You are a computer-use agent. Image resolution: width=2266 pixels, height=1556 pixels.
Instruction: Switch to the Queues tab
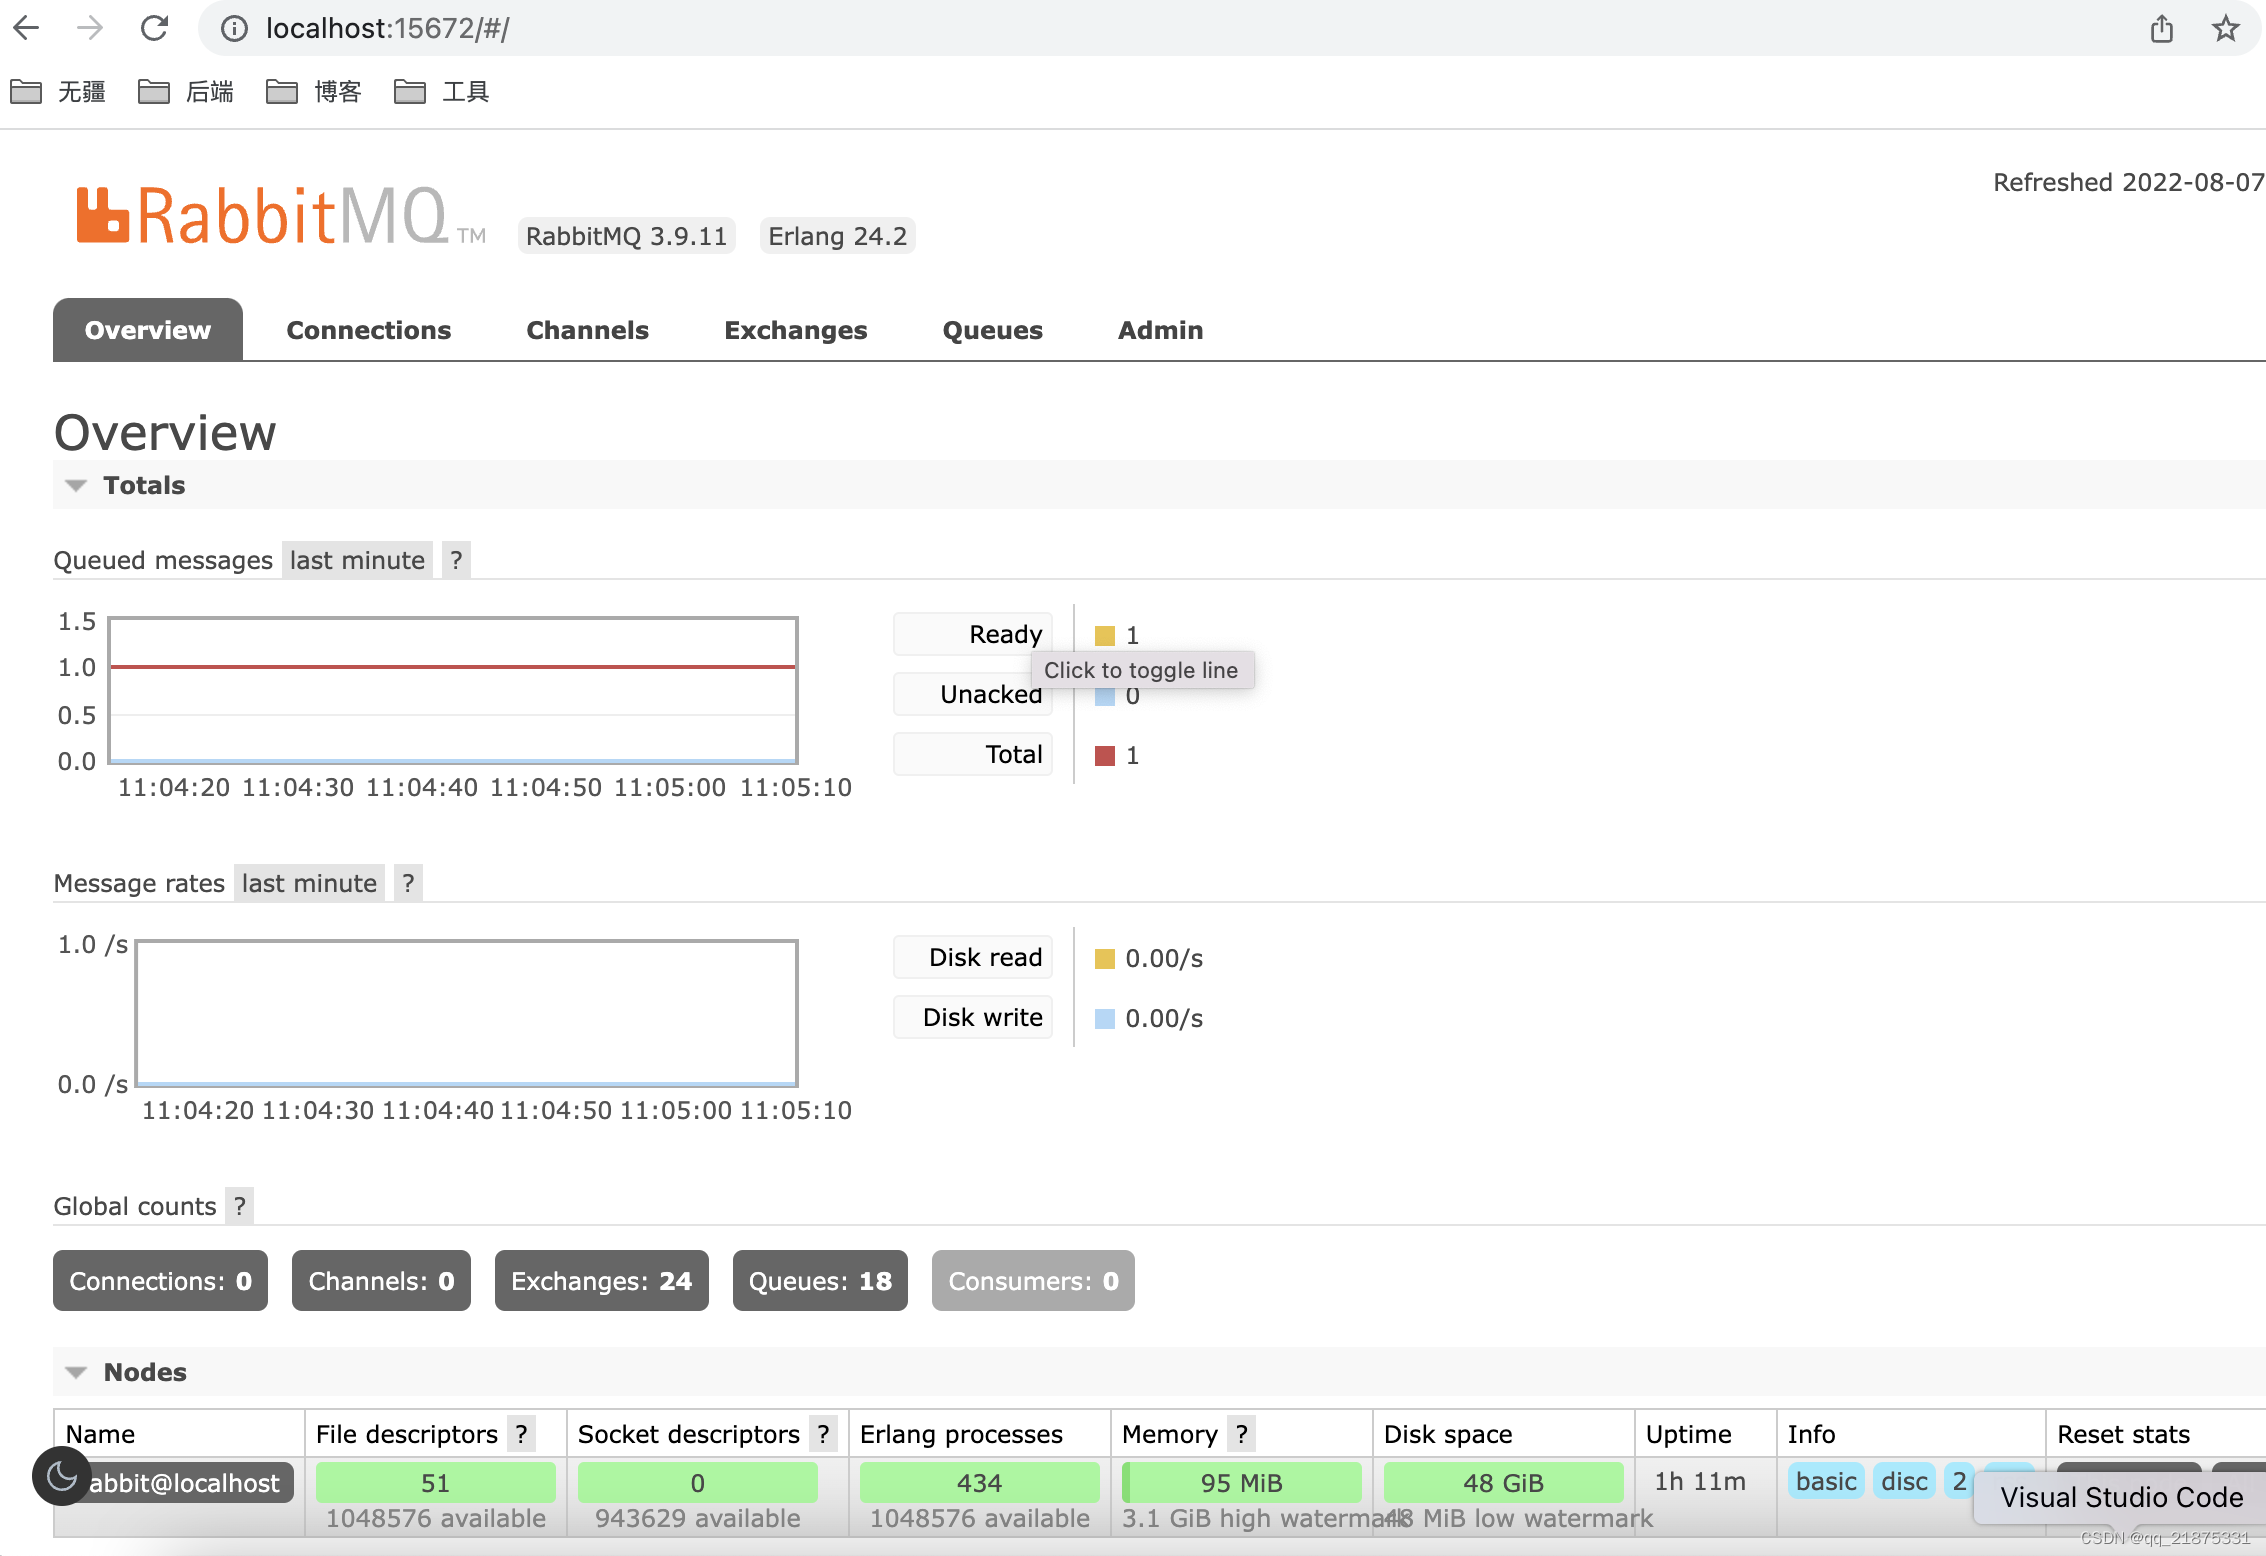click(x=992, y=330)
